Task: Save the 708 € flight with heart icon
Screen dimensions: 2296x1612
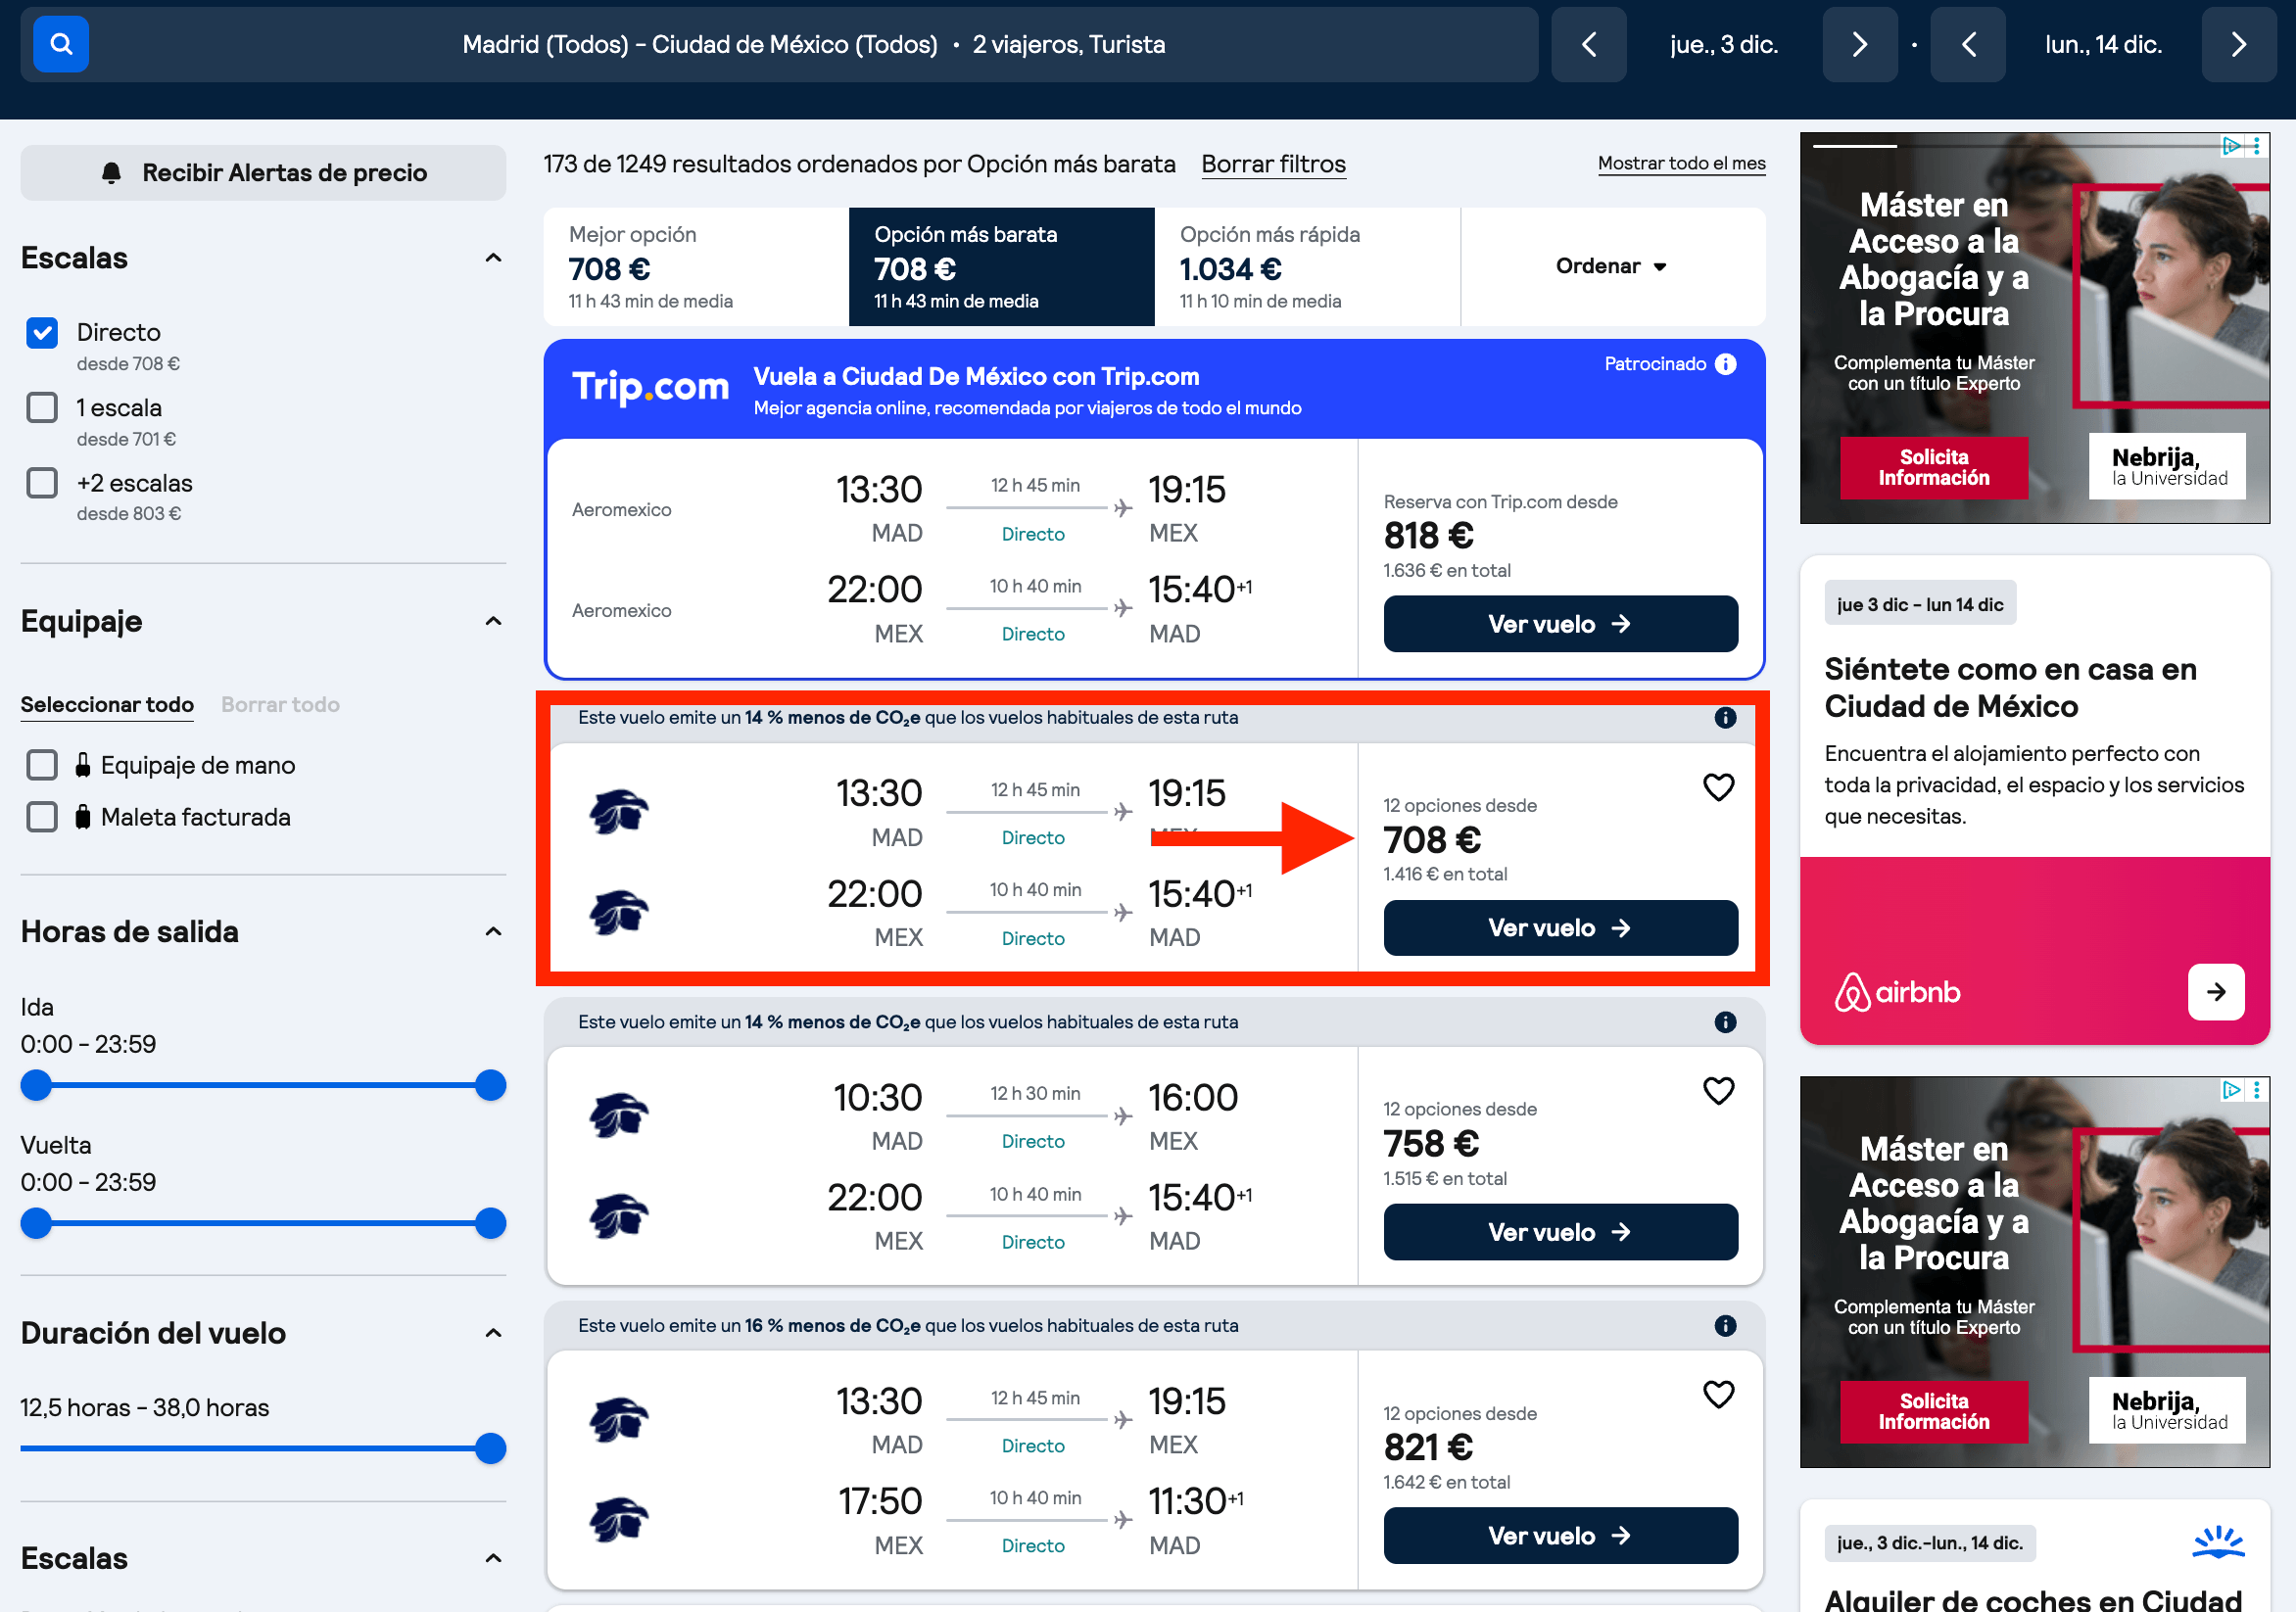Action: (x=1718, y=788)
